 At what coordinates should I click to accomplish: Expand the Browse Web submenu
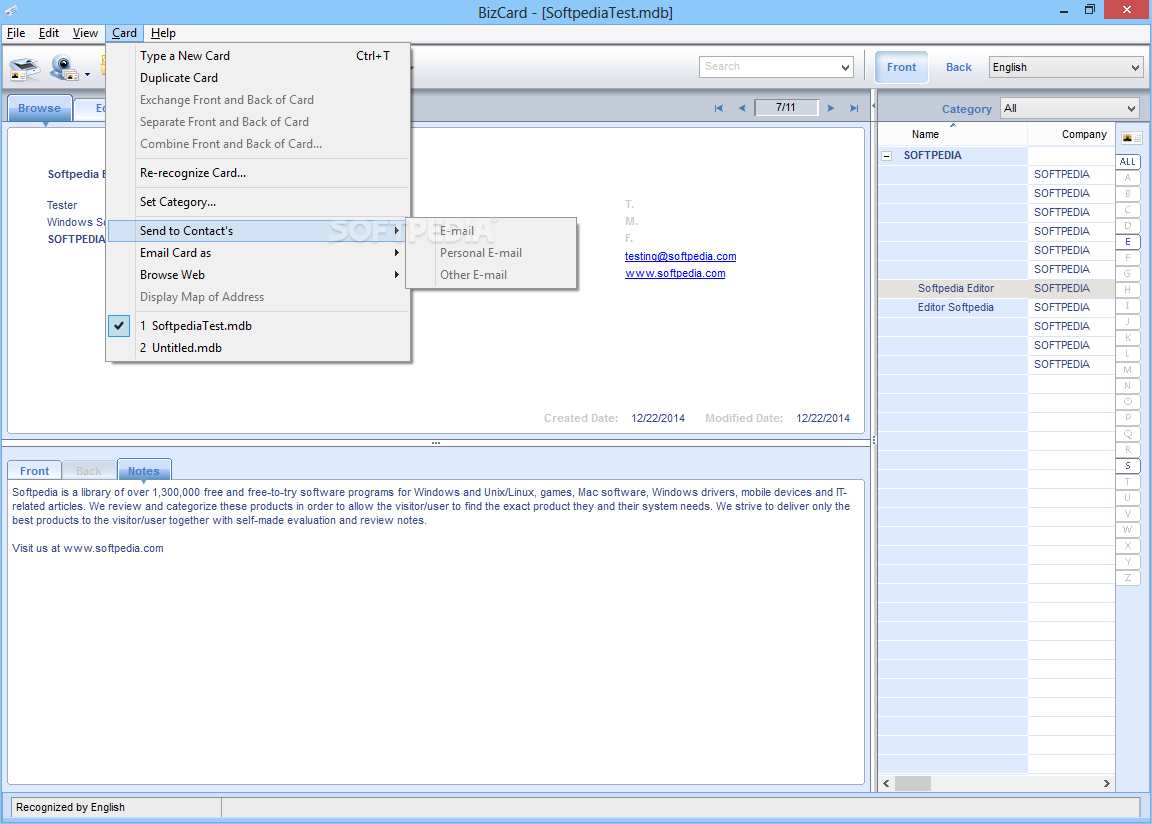257,275
